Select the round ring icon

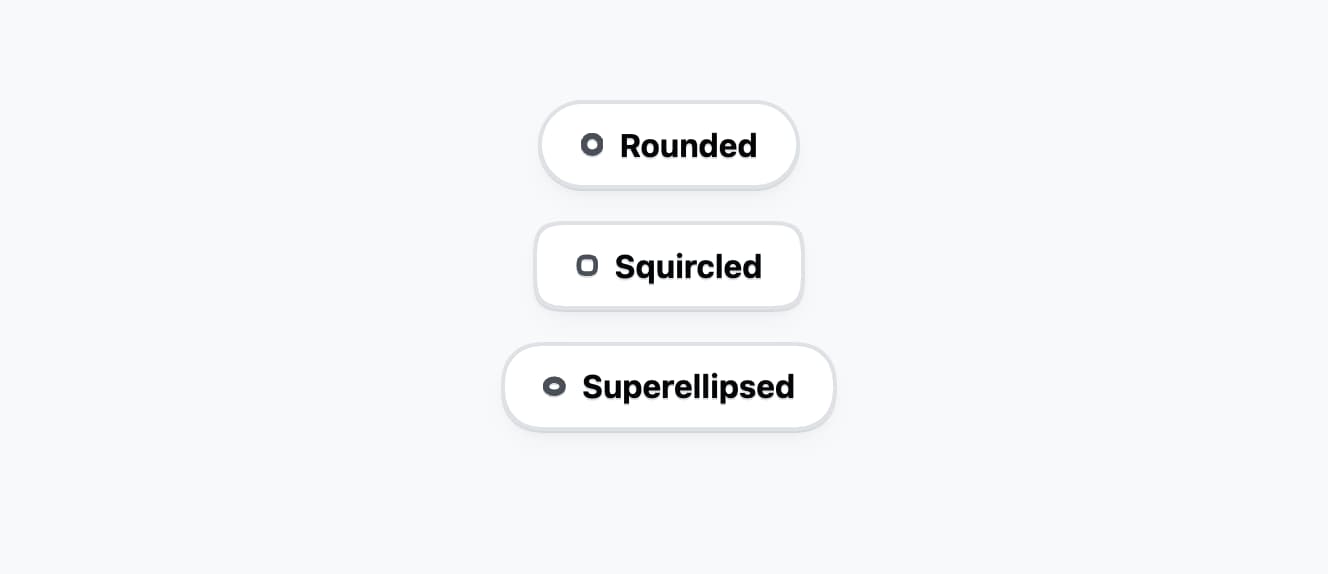pyautogui.click(x=592, y=145)
